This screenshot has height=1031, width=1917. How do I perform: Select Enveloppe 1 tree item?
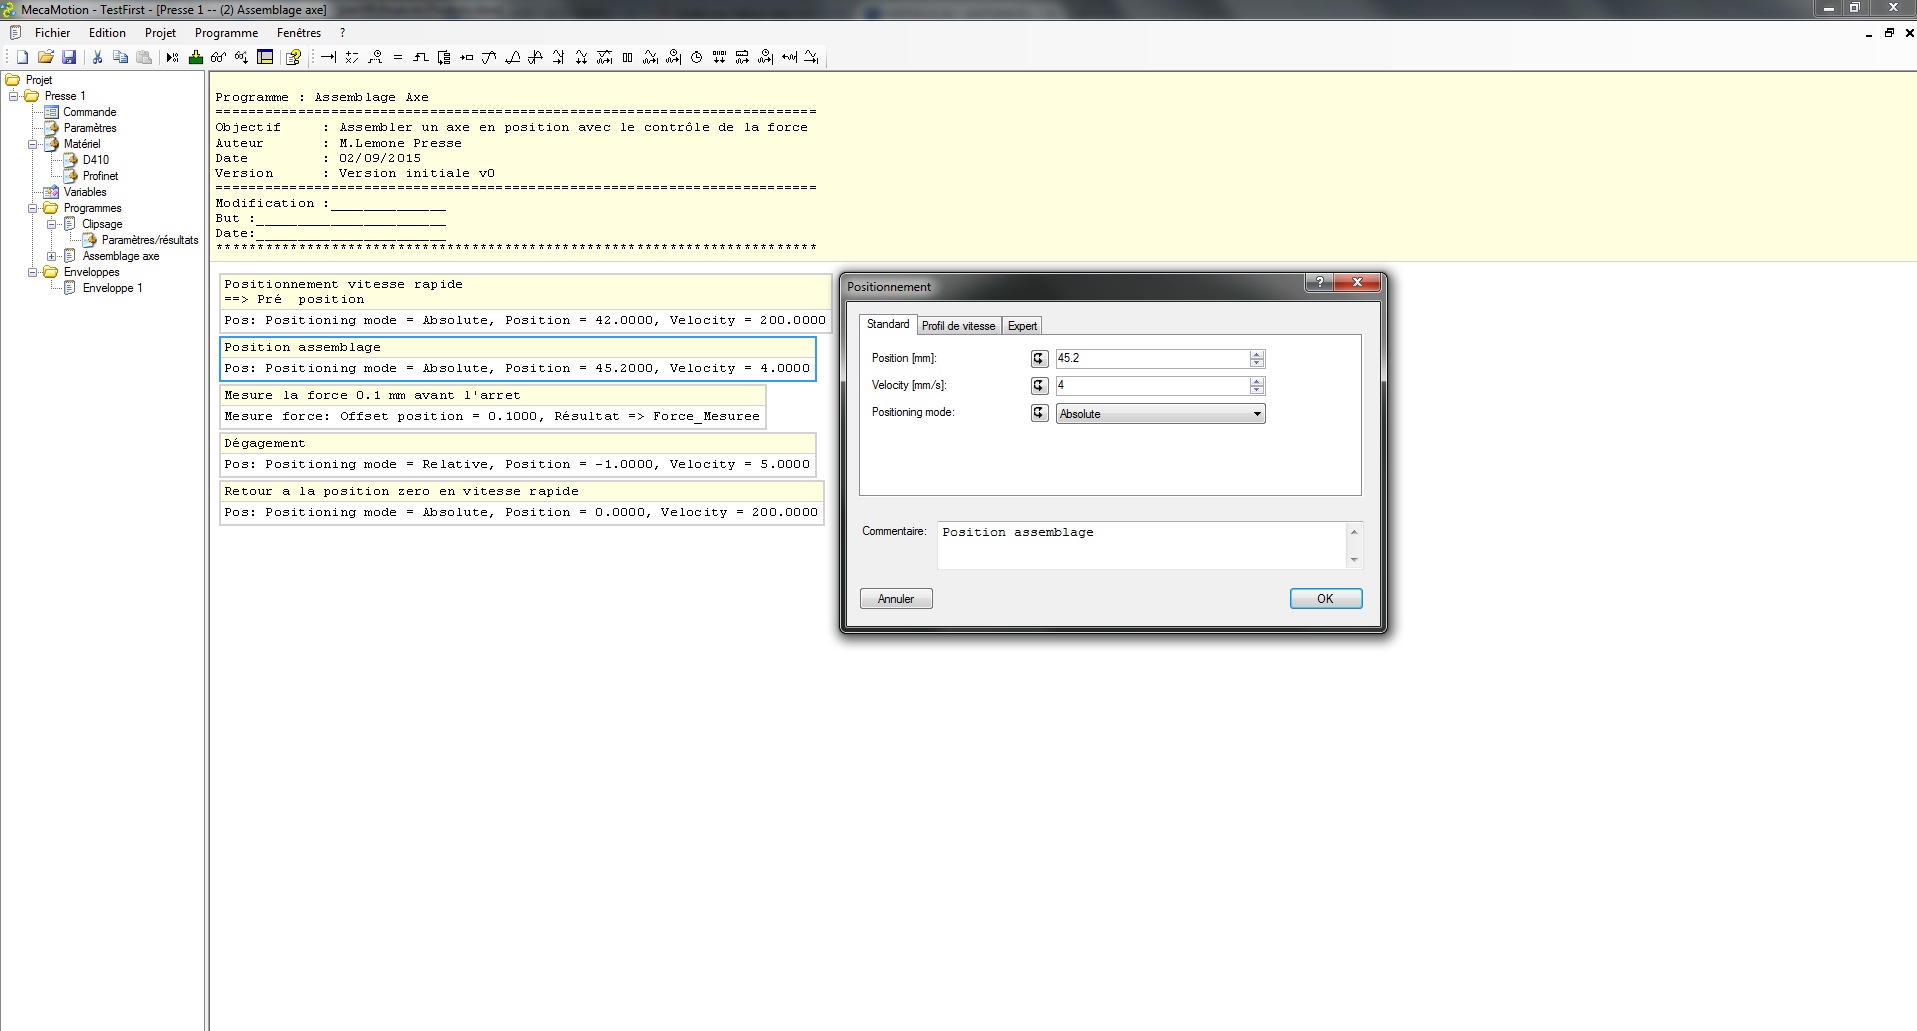tap(112, 288)
